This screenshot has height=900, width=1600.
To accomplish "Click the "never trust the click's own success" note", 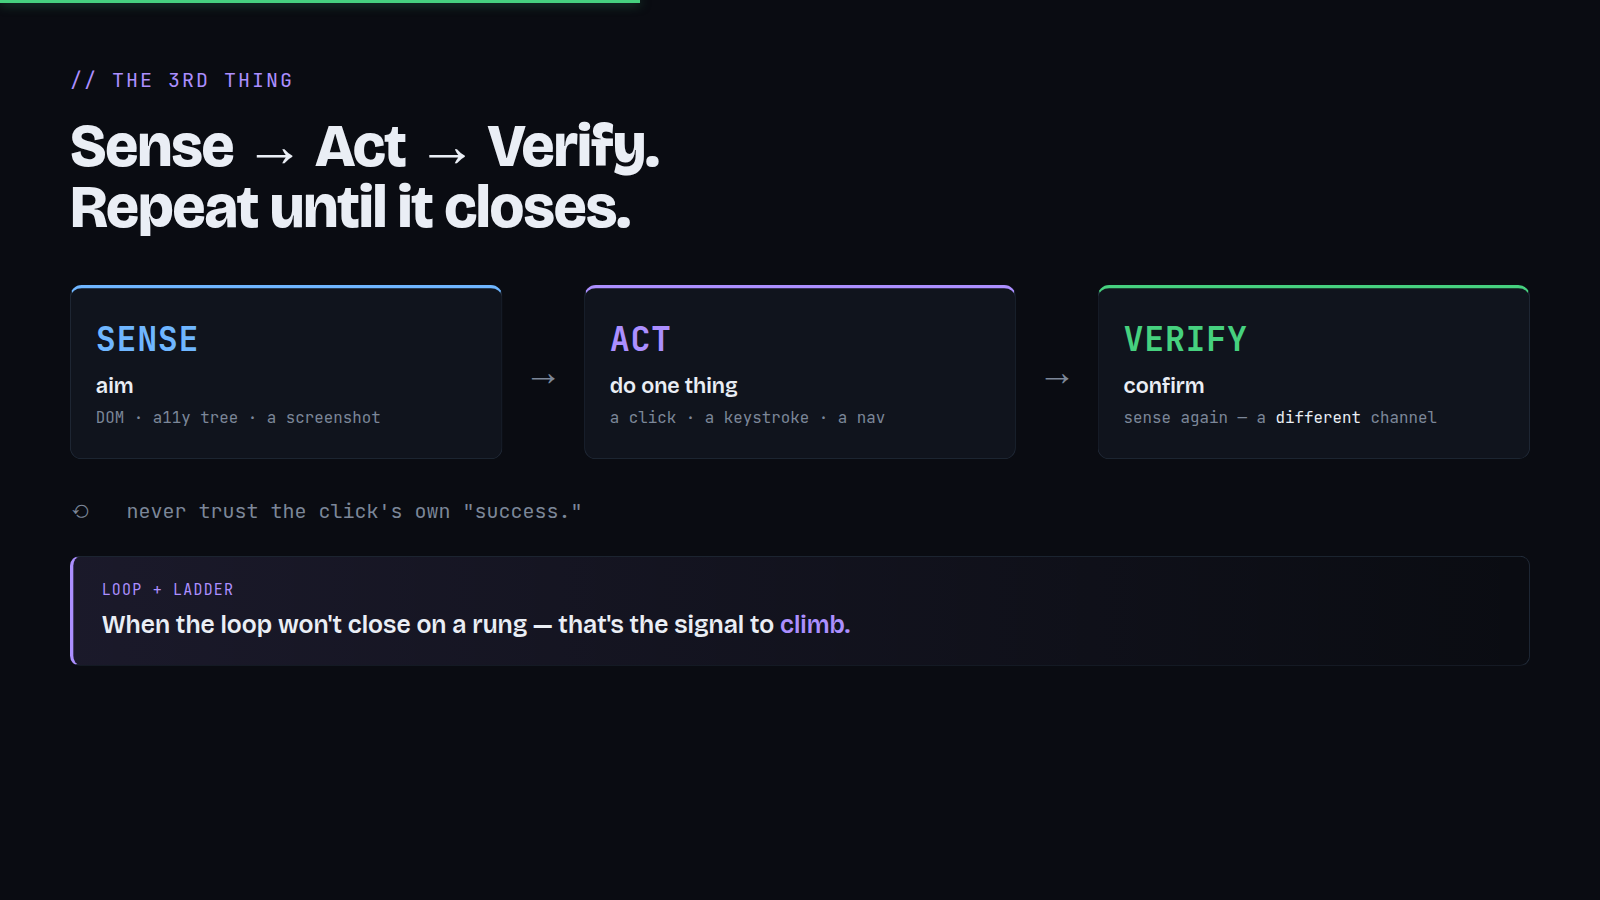I will point(354,512).
